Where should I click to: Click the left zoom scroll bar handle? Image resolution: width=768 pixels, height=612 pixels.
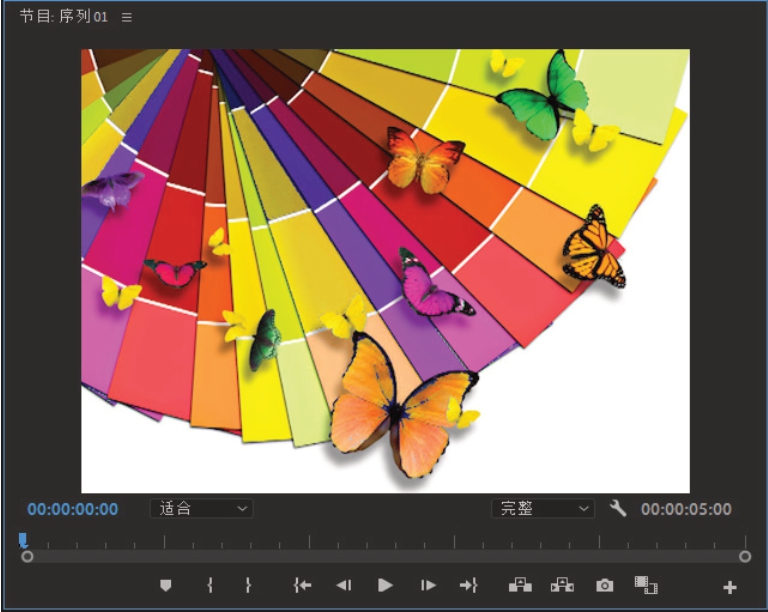27,557
